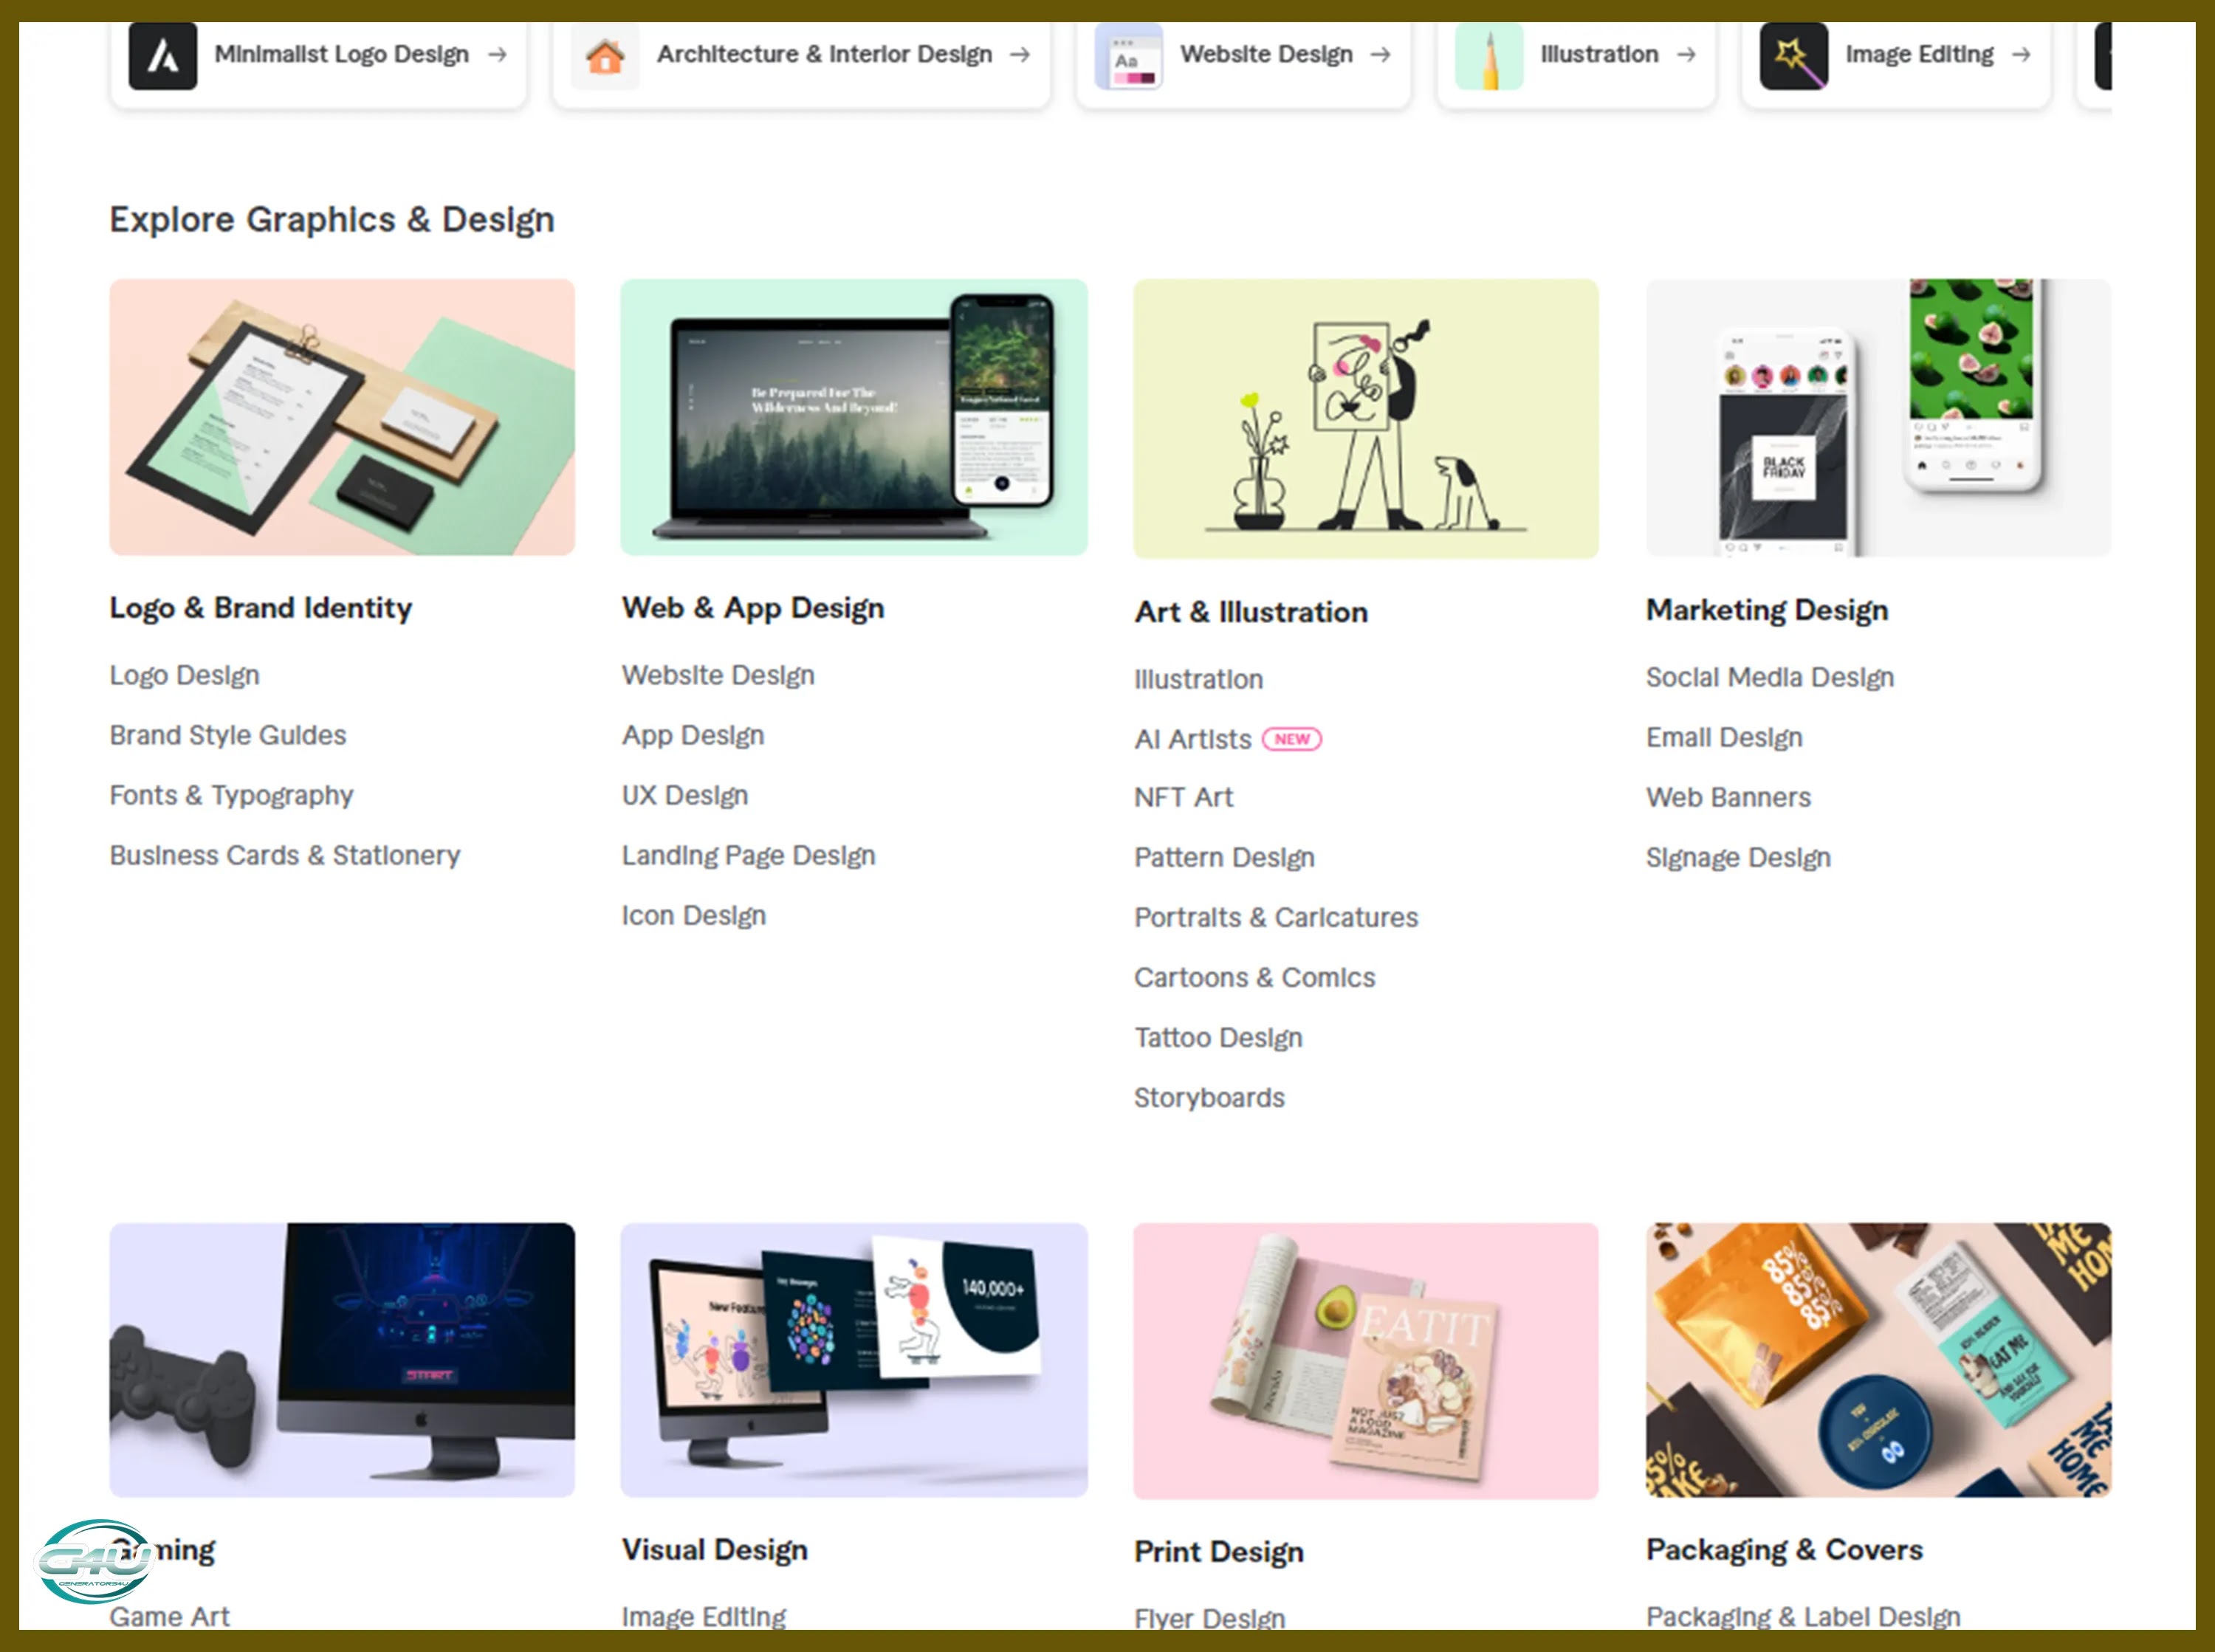The height and width of the screenshot is (1652, 2215).
Task: Select Portraits & Caricatures link
Action: [1276, 917]
